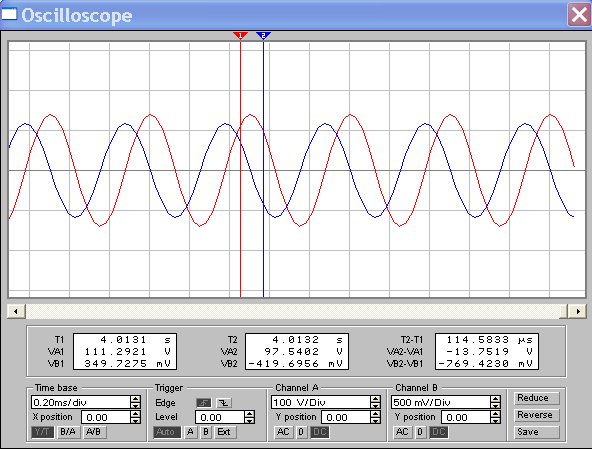Decrease Channel A Y position down arrow
The image size is (592, 449).
(x=376, y=421)
